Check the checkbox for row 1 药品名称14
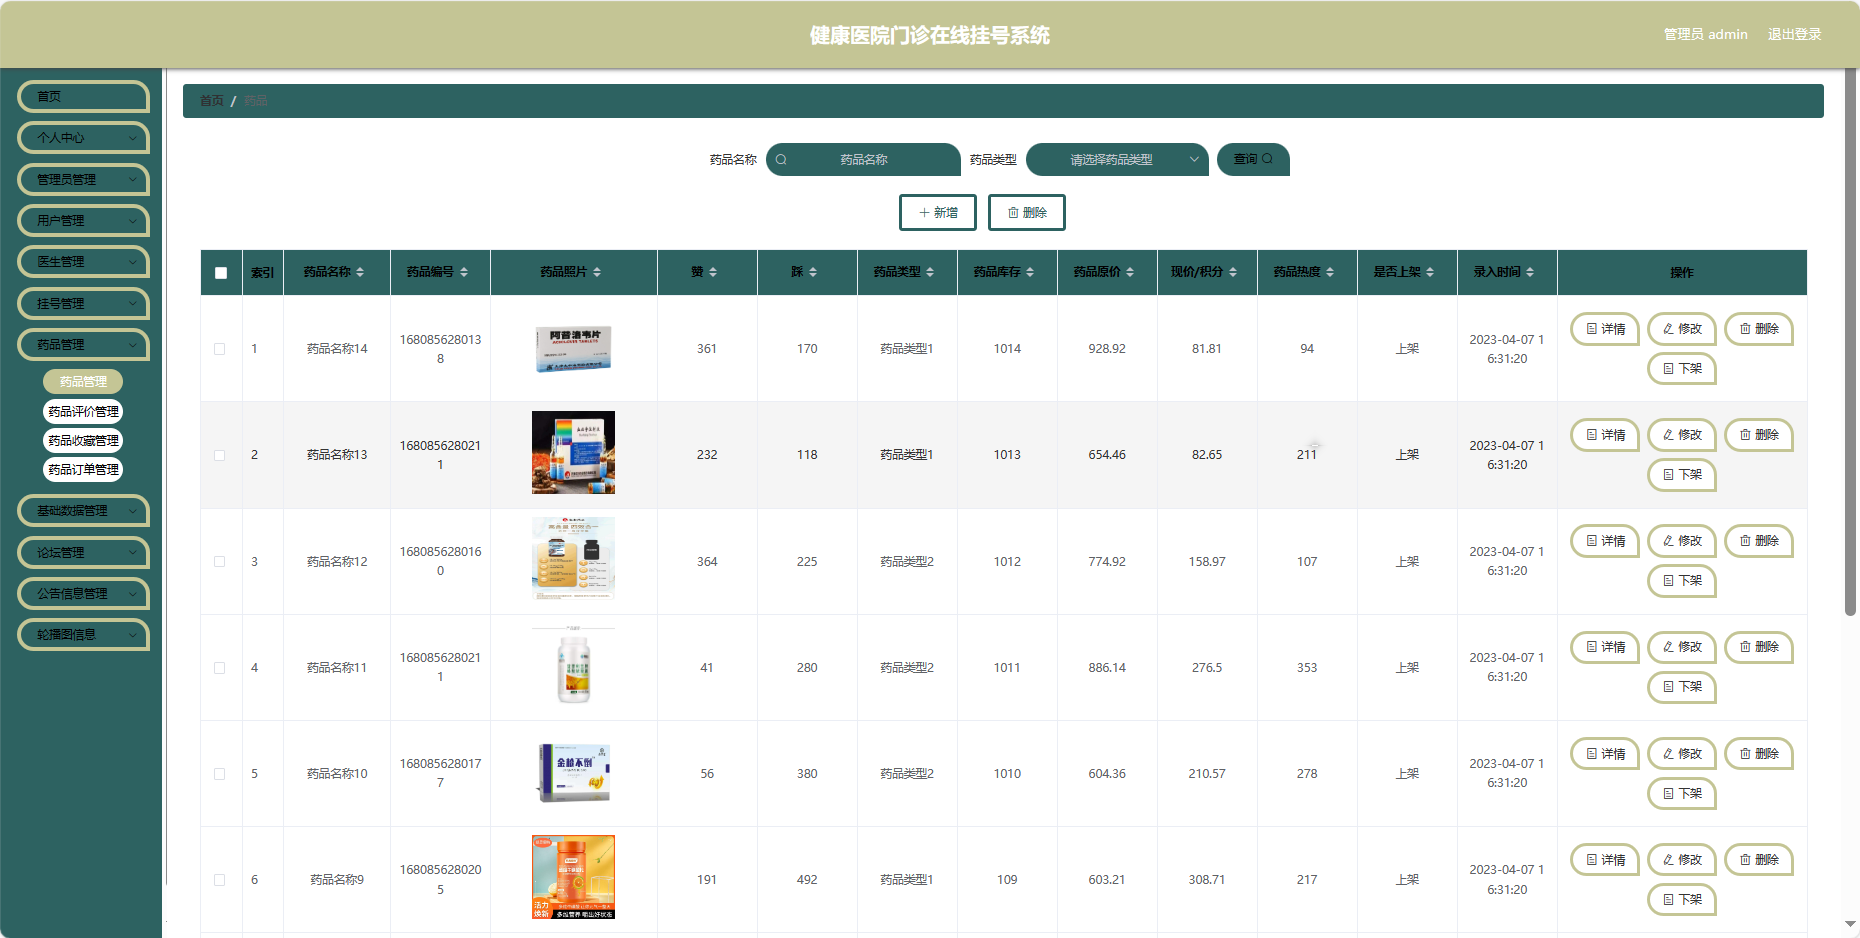The image size is (1860, 938). [x=220, y=349]
